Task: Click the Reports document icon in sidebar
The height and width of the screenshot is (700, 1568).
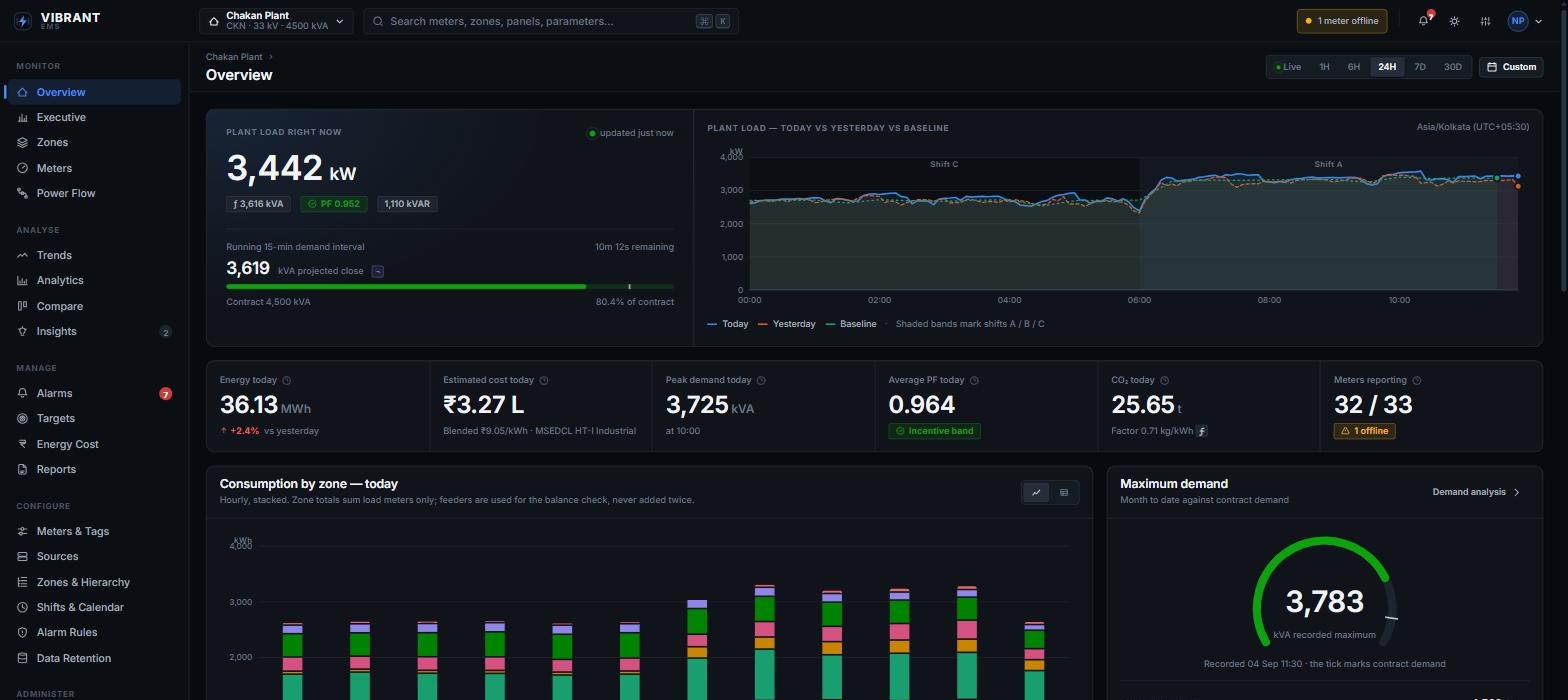Action: click(x=22, y=470)
